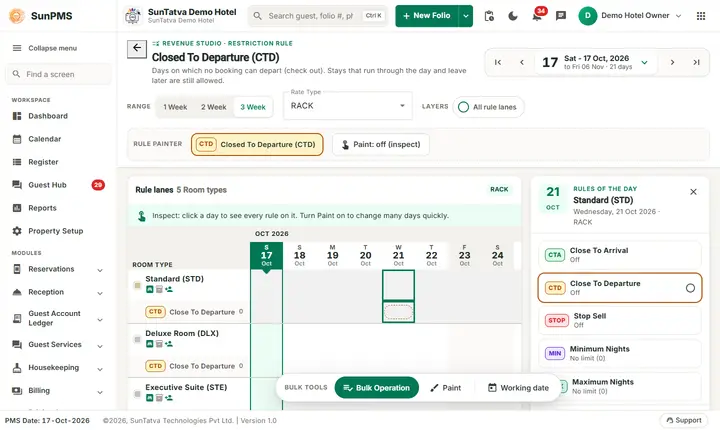The width and height of the screenshot is (720, 430).
Task: Click the Support button
Action: point(684,420)
